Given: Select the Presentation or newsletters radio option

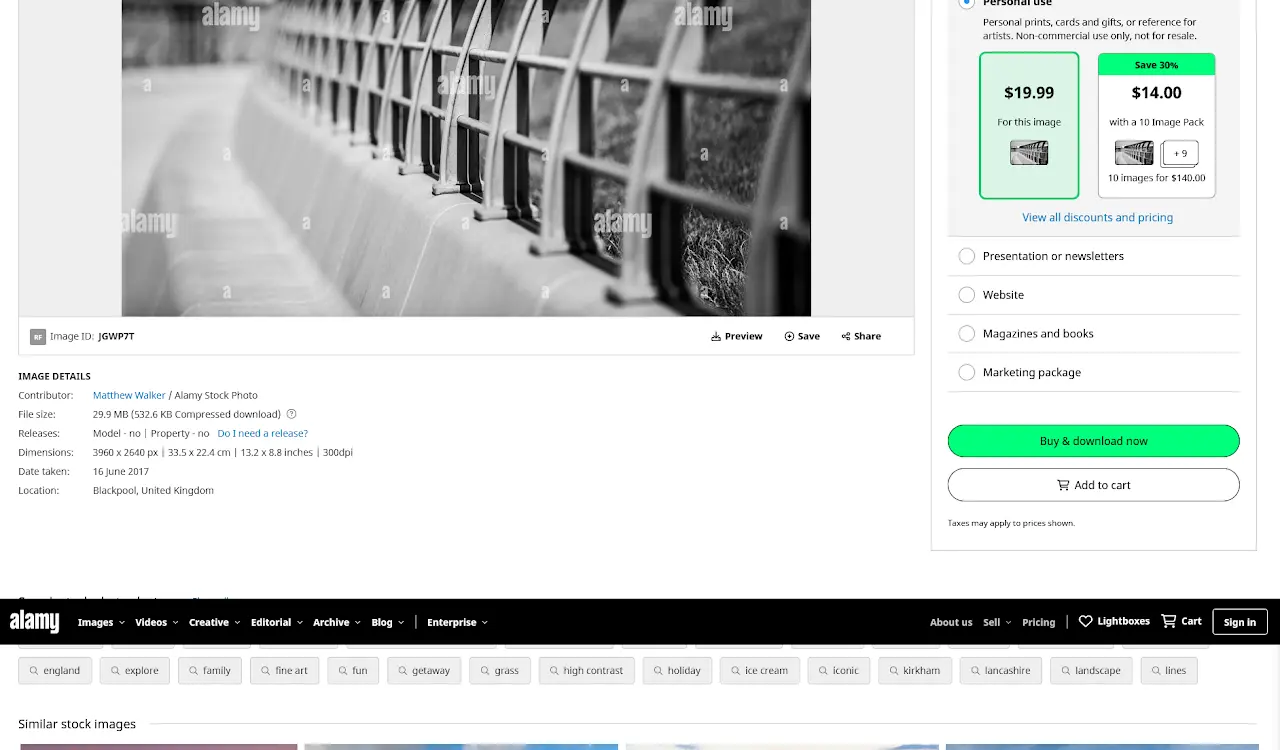Looking at the screenshot, I should point(966,256).
